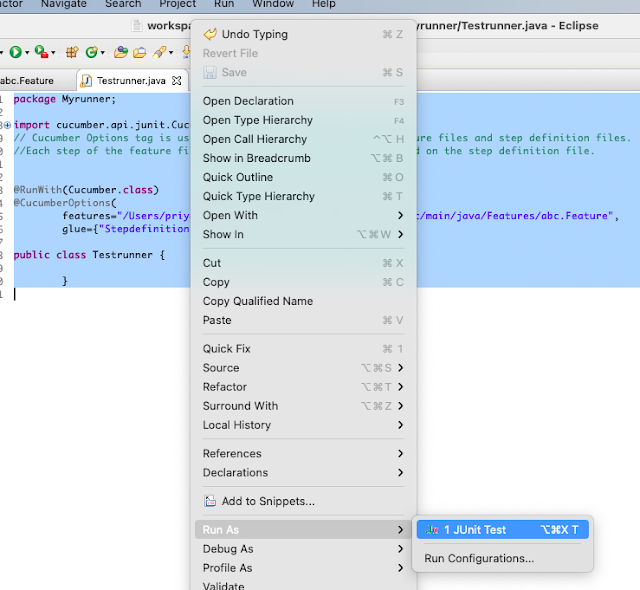The height and width of the screenshot is (590, 640).
Task: Expand the Surround With submenu
Action: pos(303,406)
